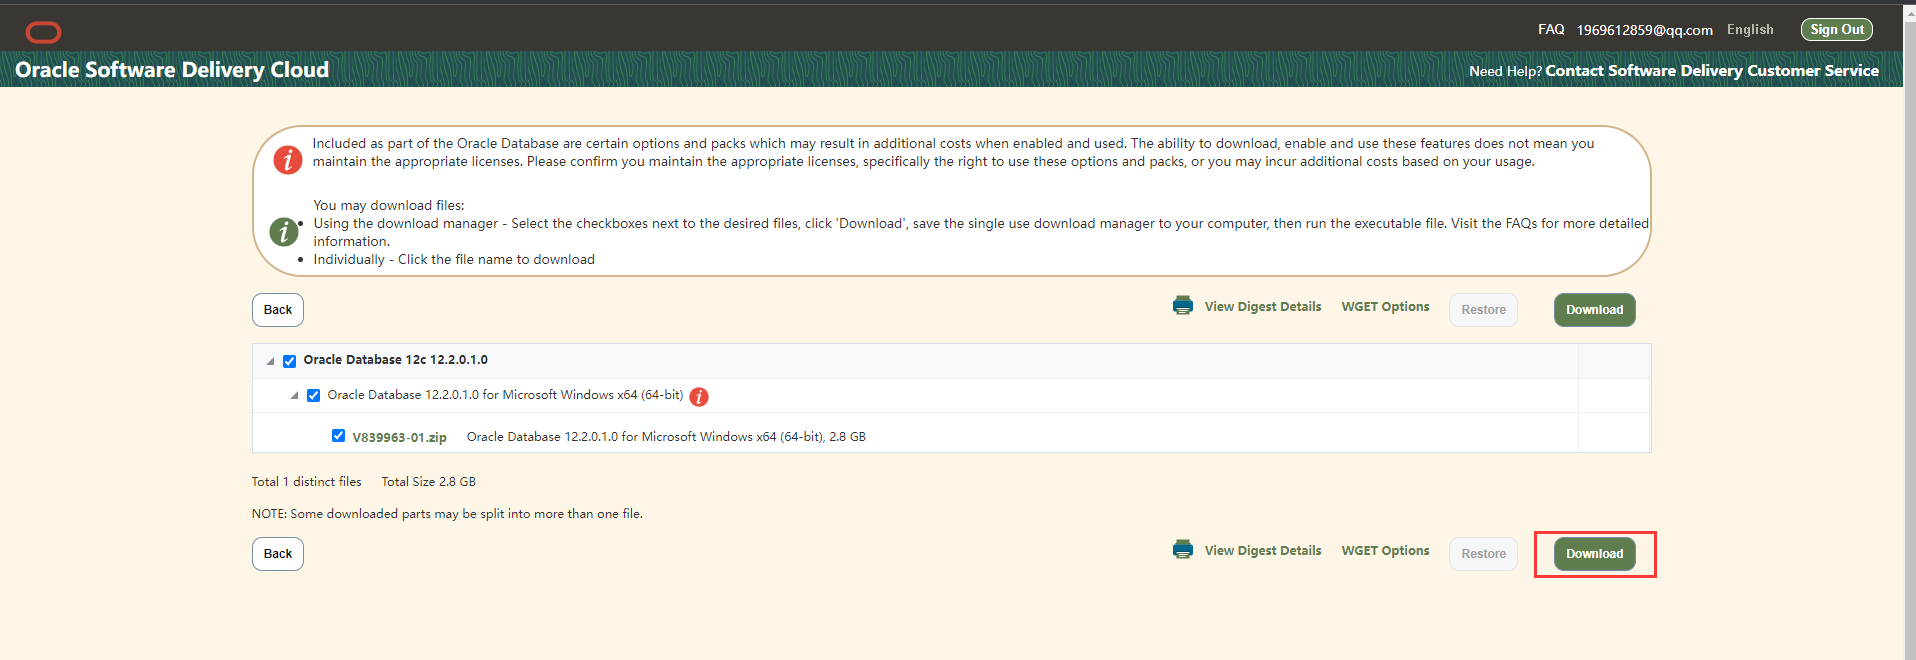The image size is (1916, 660).
Task: Click the Oracle logo icon
Action: point(43,33)
